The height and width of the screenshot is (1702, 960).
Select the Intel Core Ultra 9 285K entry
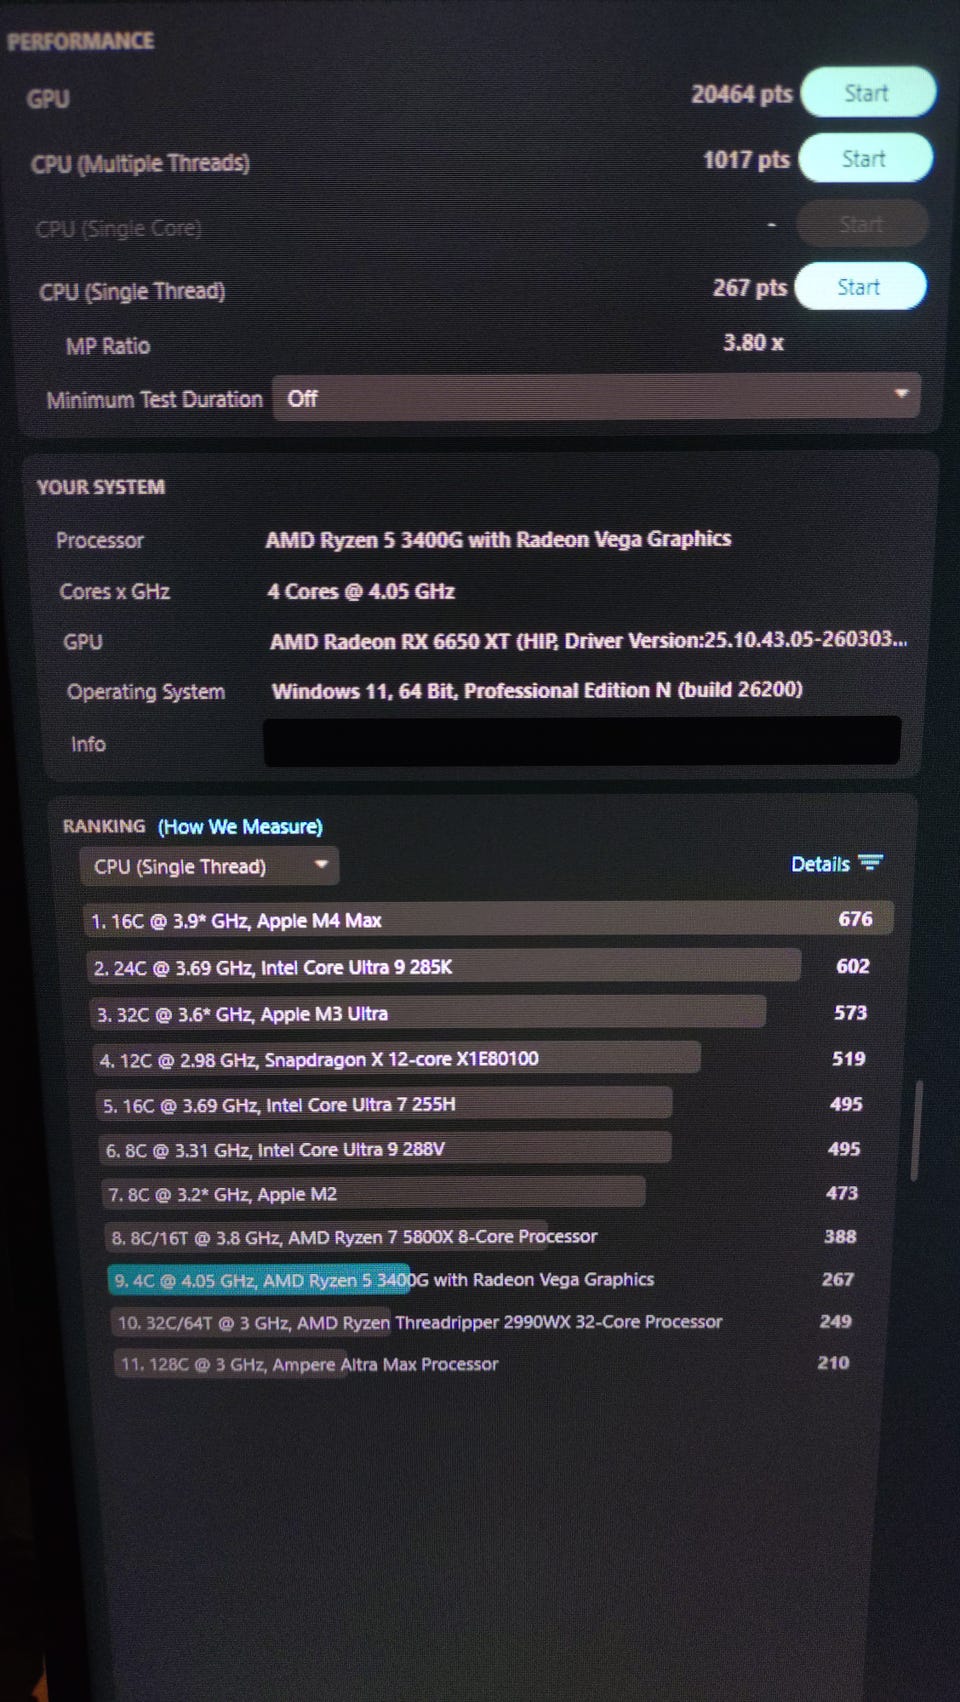tap(445, 967)
